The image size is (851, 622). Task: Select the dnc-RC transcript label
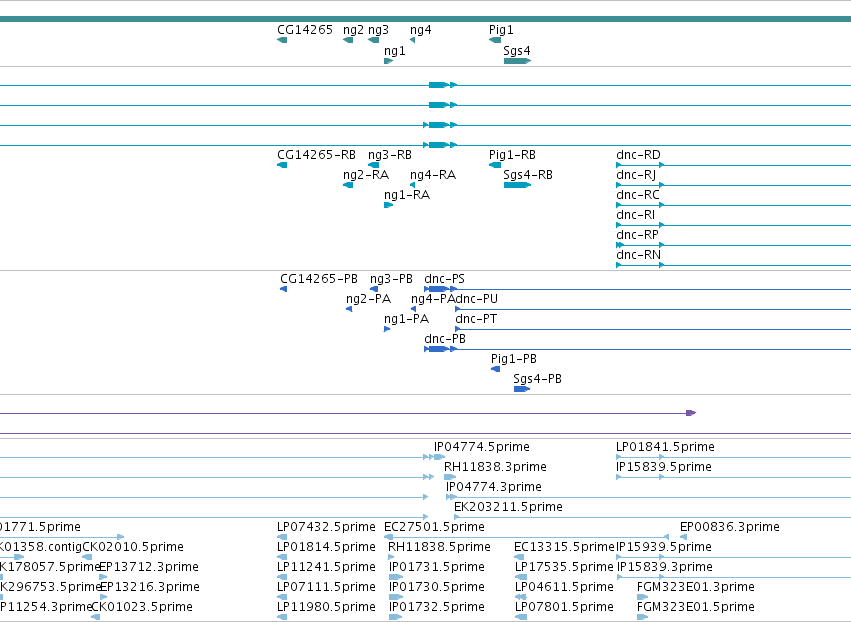[638, 195]
